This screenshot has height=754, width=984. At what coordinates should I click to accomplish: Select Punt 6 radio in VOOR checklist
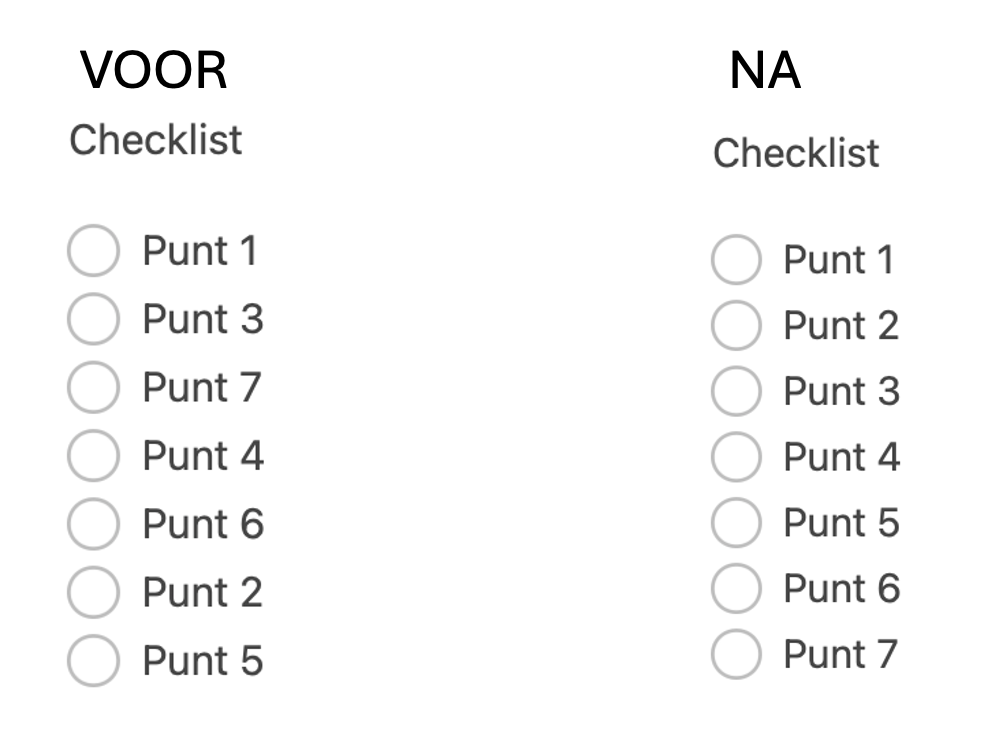pyautogui.click(x=93, y=524)
